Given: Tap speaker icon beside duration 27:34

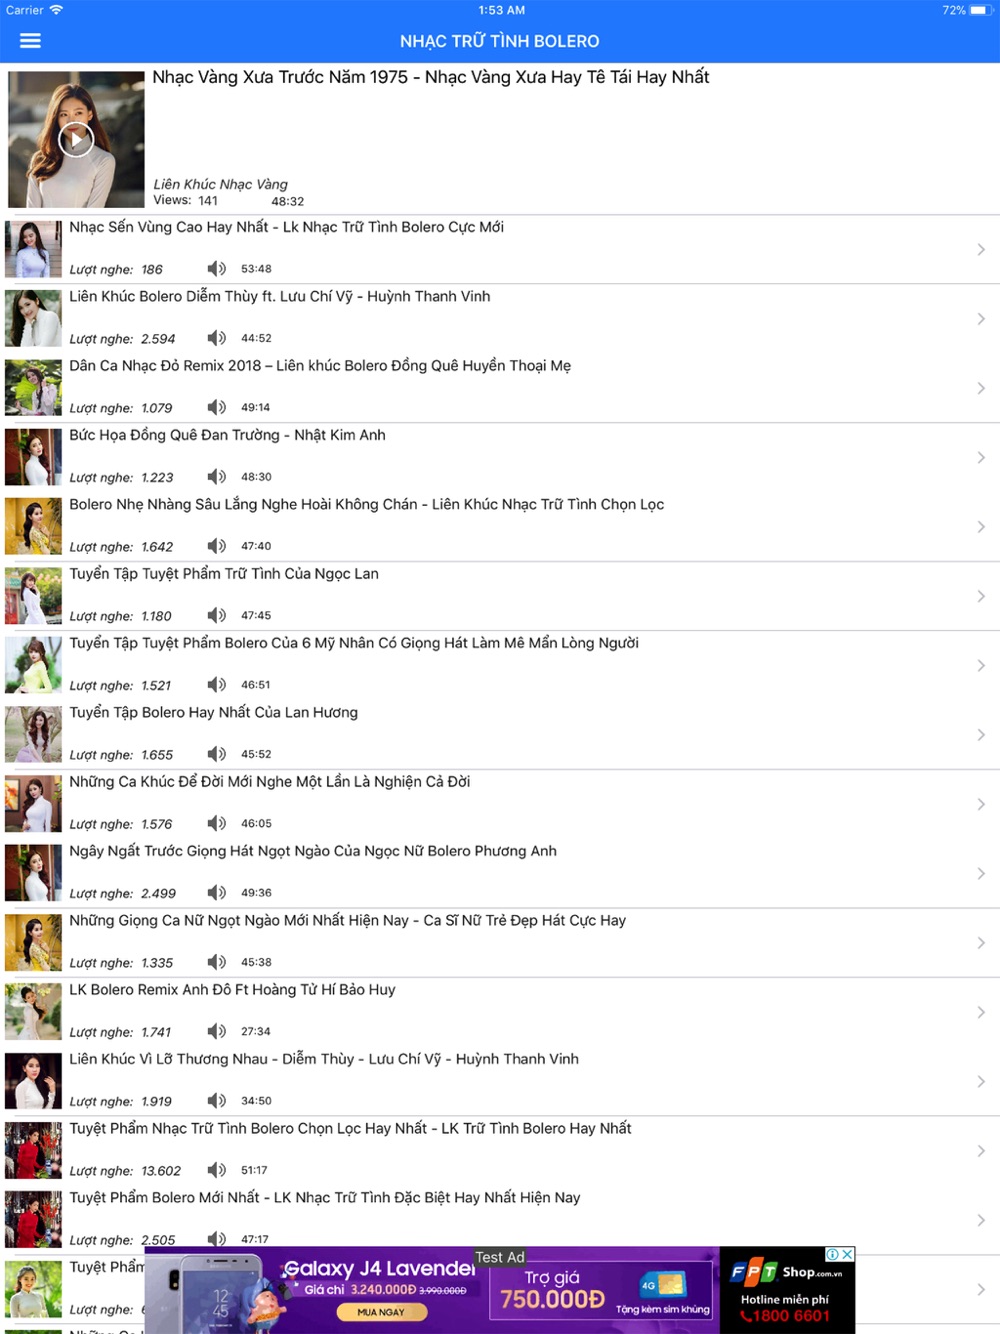Looking at the screenshot, I should (x=217, y=1031).
